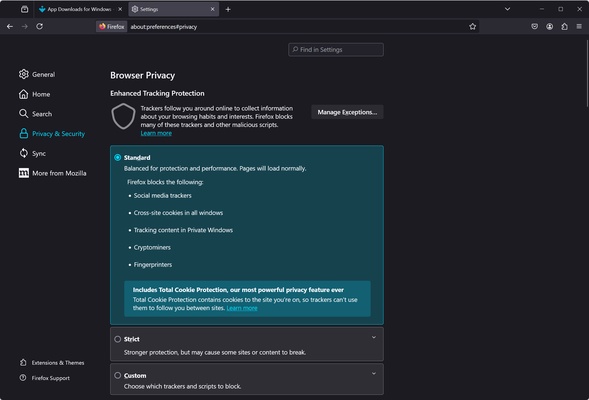Open Firefox Support link
This screenshot has height=400, width=589.
click(45, 378)
